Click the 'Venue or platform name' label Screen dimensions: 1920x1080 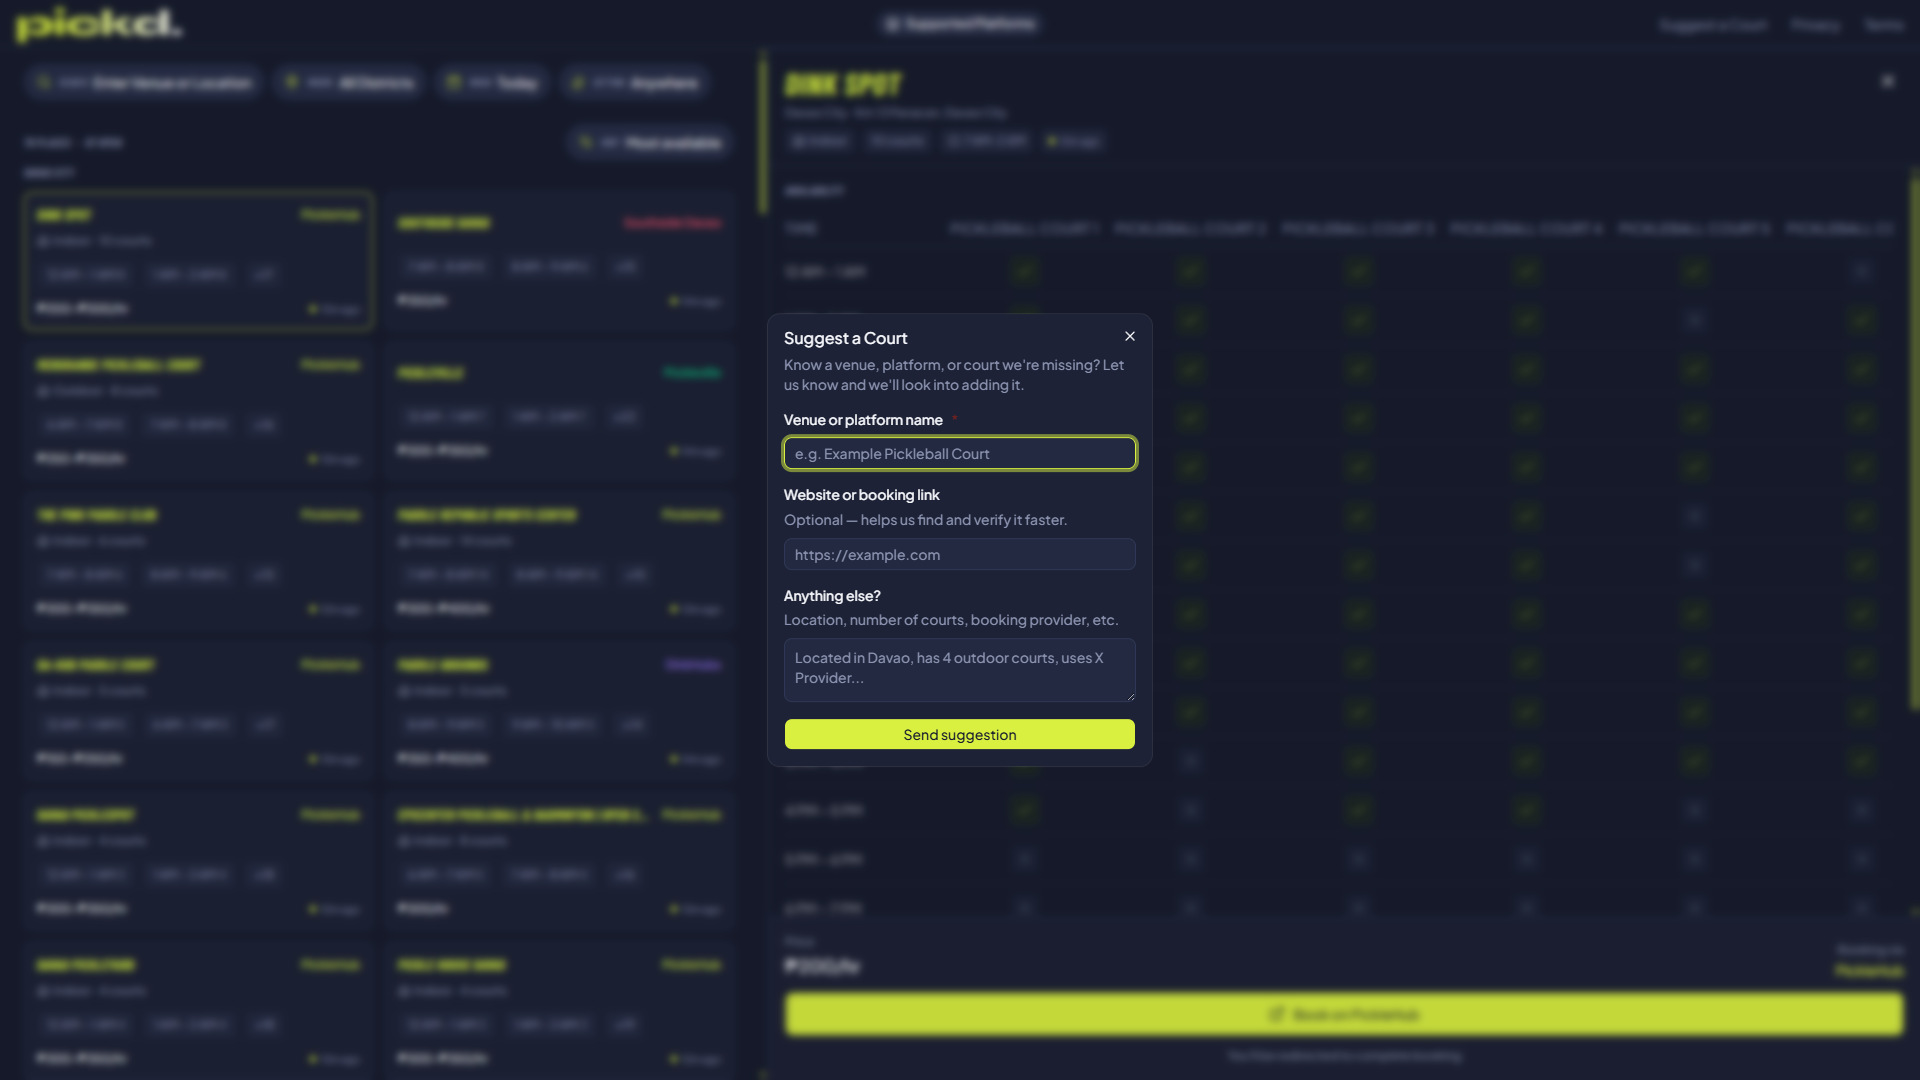863,420
